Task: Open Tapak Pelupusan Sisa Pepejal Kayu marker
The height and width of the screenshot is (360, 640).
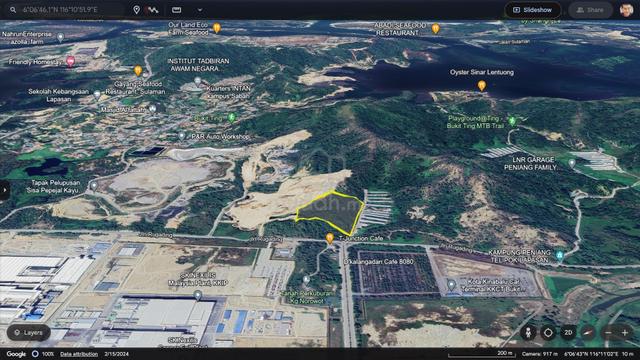Action: pyautogui.click(x=94, y=186)
